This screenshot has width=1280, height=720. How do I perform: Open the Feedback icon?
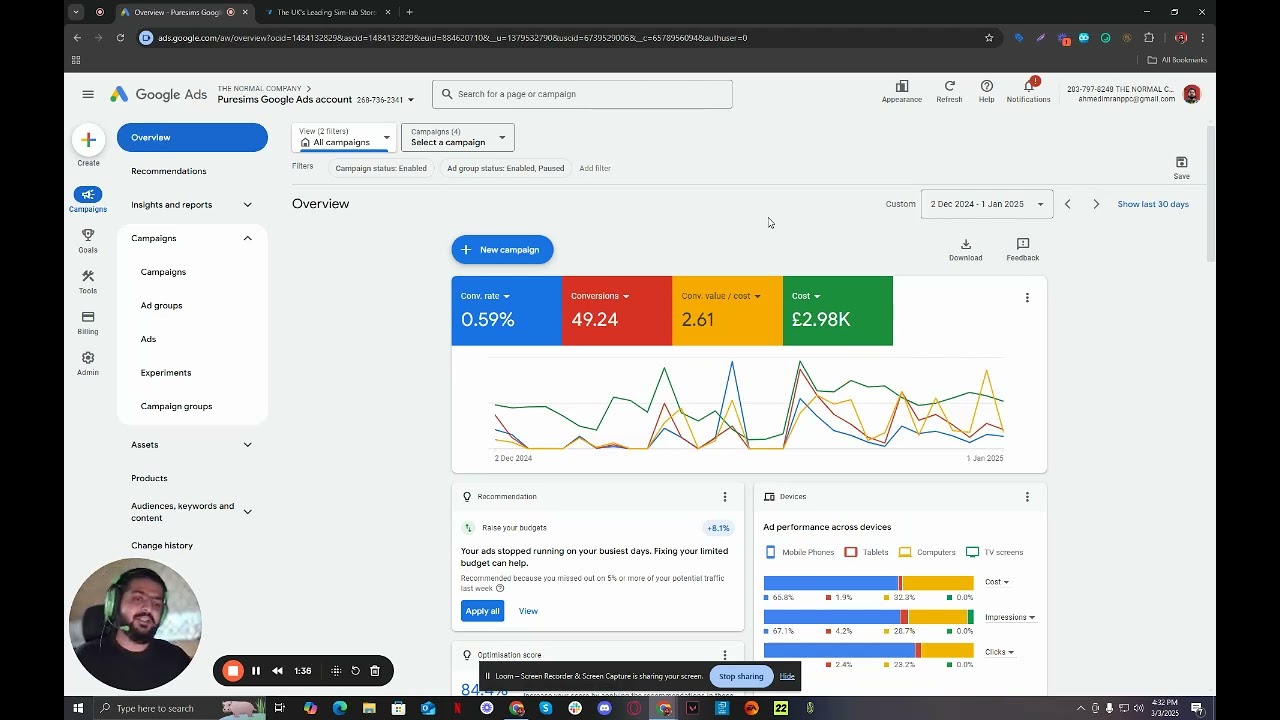1023,249
